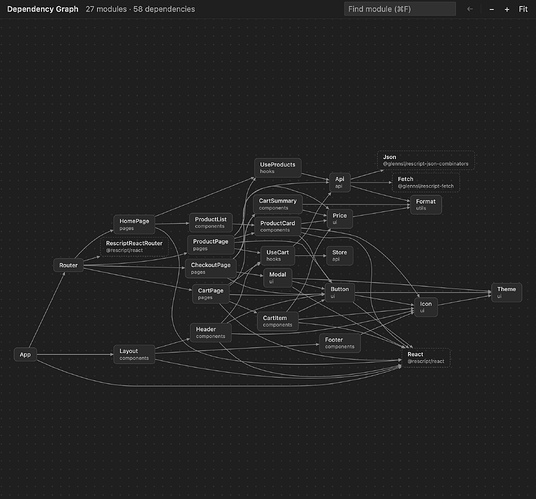Zoom in with the plus icon
Screen dimensions: 536x499
(x=507, y=9)
